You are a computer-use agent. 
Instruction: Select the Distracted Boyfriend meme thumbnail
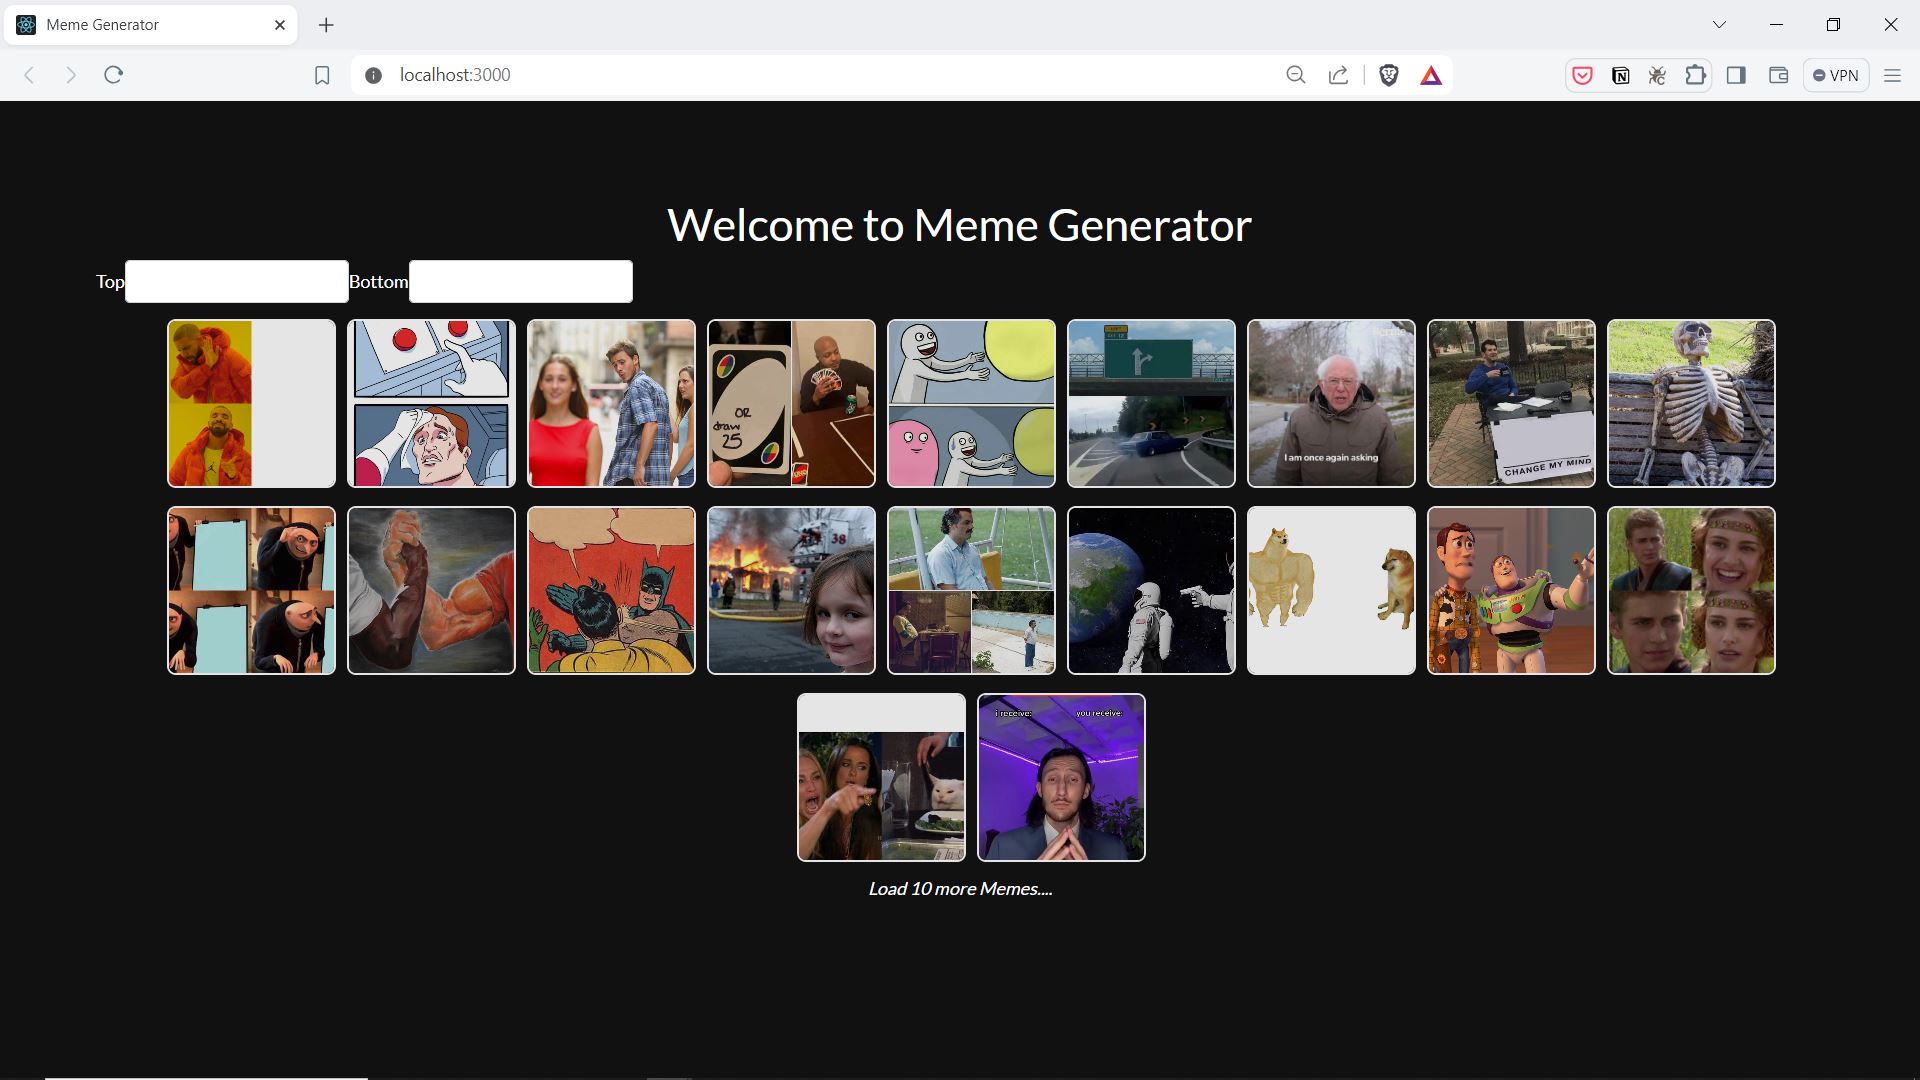point(611,404)
